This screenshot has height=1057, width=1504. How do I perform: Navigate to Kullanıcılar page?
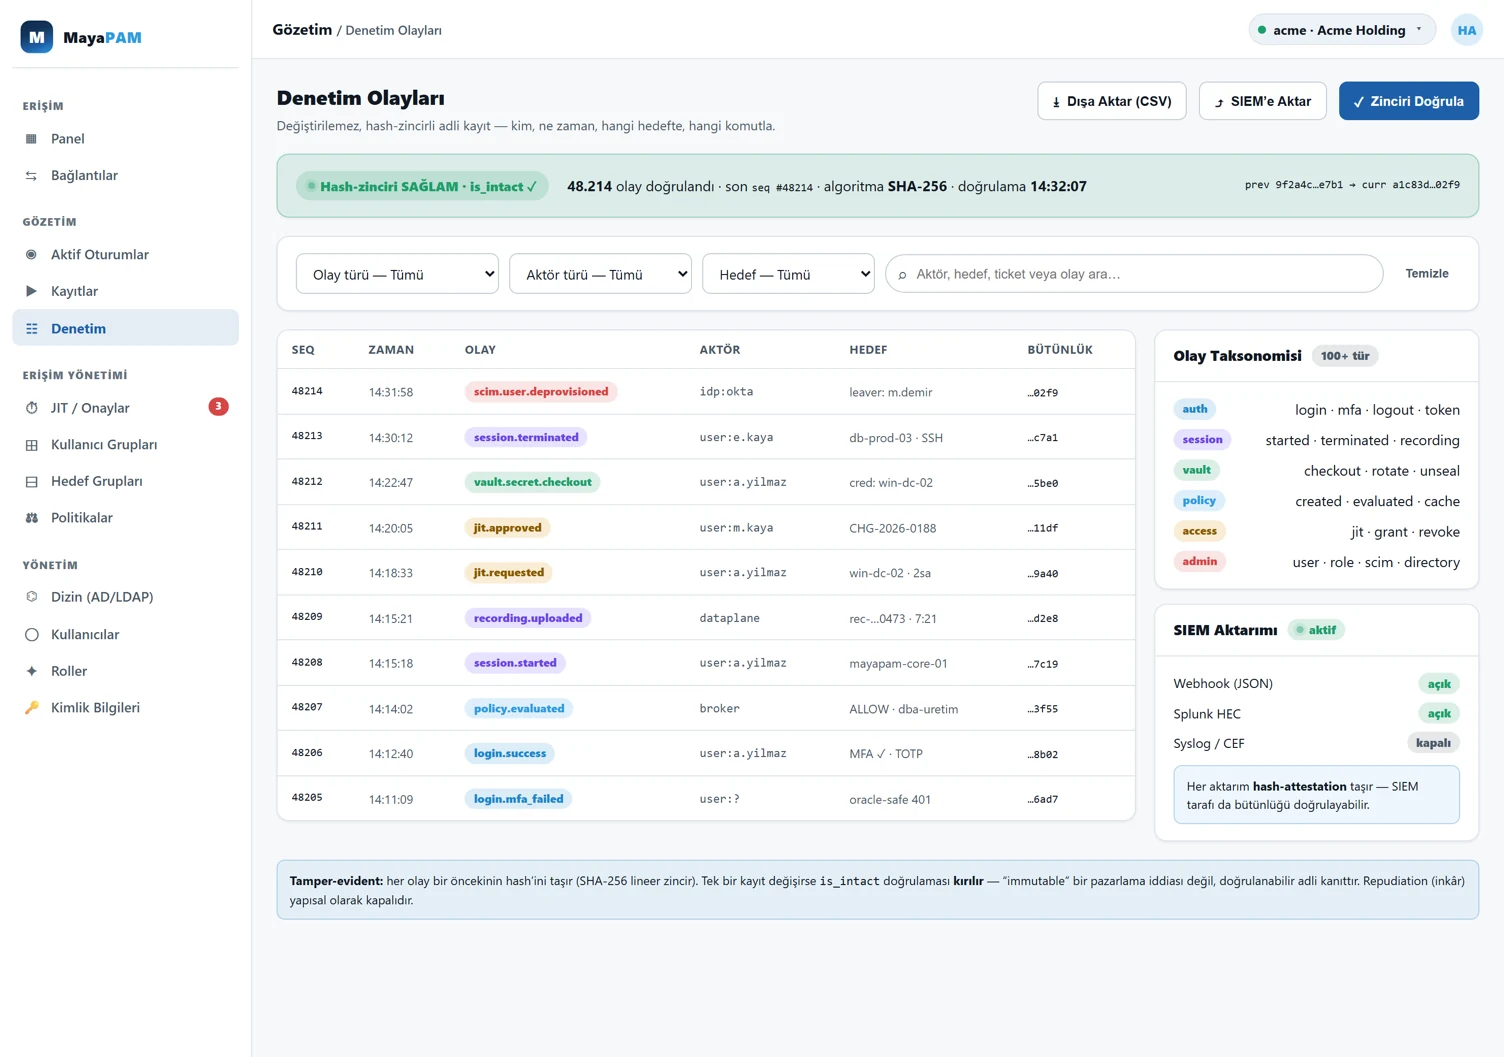[125, 635]
